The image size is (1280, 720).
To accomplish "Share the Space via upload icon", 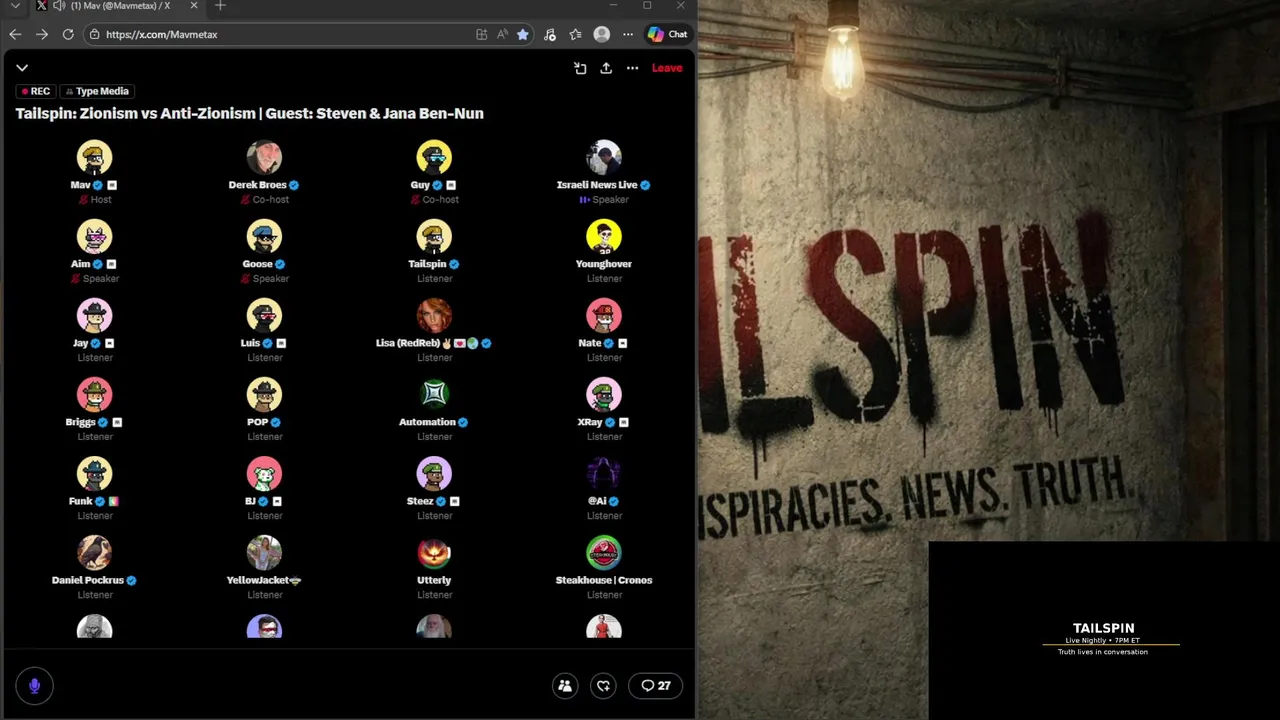I will [x=606, y=68].
